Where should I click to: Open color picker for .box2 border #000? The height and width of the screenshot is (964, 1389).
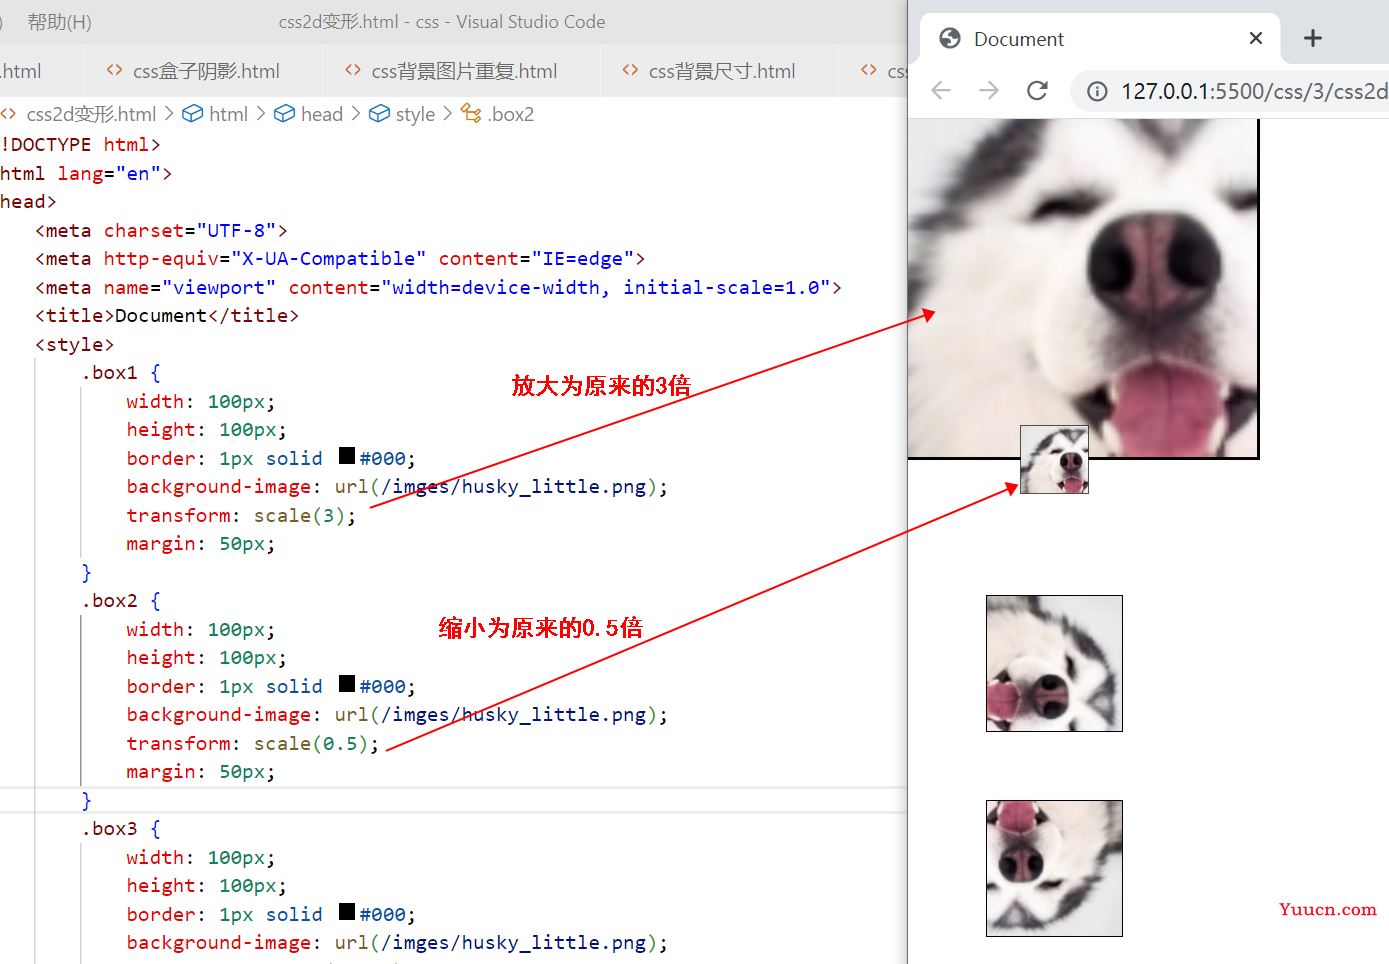(347, 684)
